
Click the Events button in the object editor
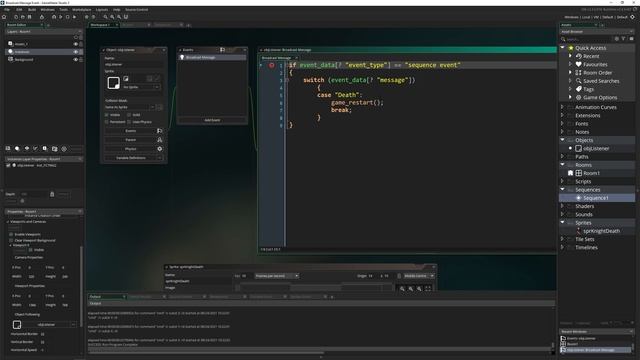click(x=131, y=131)
